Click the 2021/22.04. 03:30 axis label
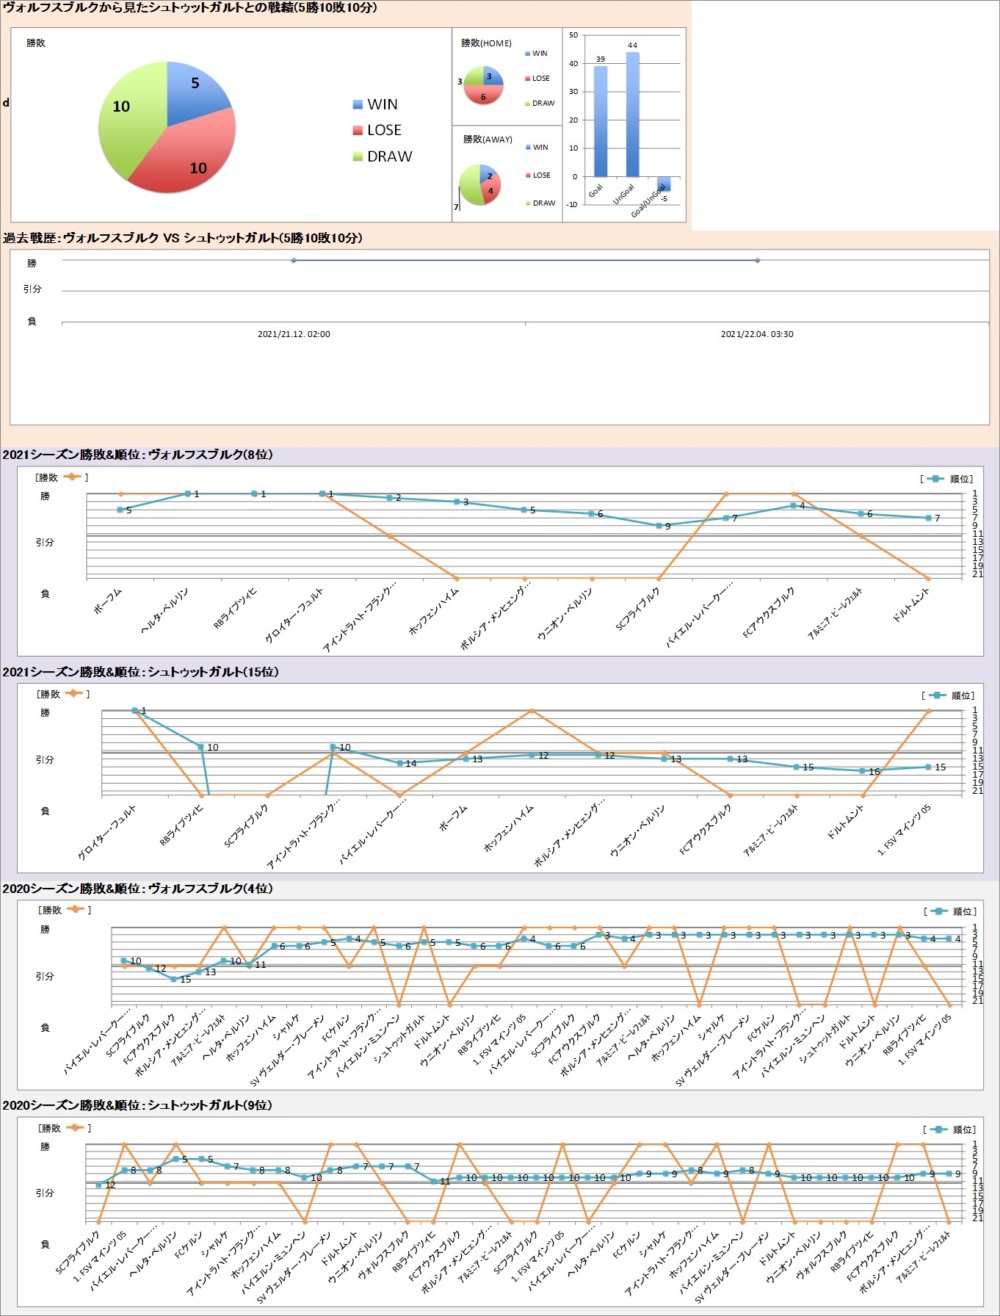The width and height of the screenshot is (1000, 1316). click(x=757, y=334)
